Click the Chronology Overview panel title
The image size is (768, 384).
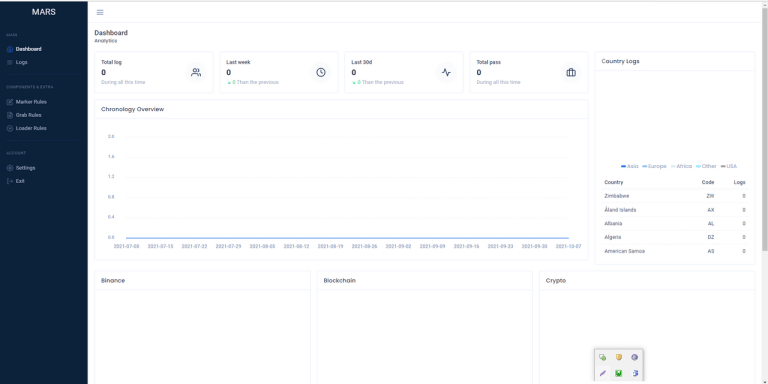point(132,109)
